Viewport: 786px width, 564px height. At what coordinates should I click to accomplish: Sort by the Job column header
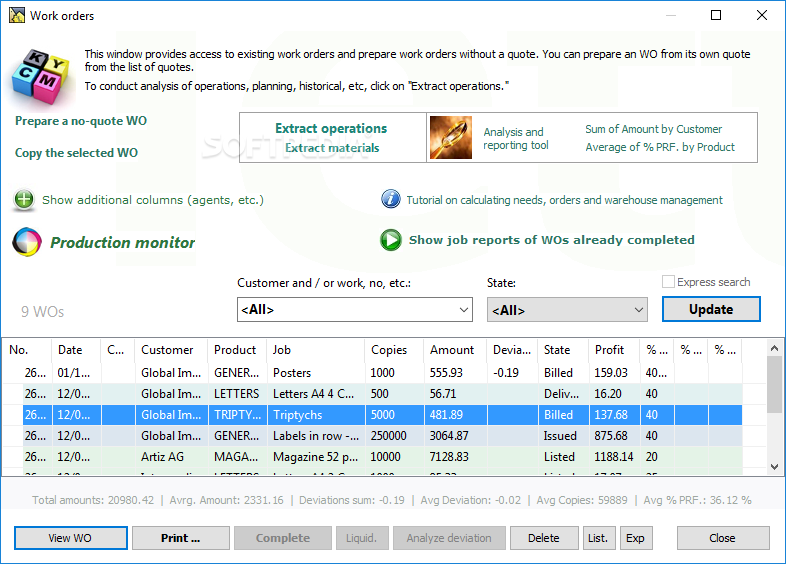(x=316, y=350)
